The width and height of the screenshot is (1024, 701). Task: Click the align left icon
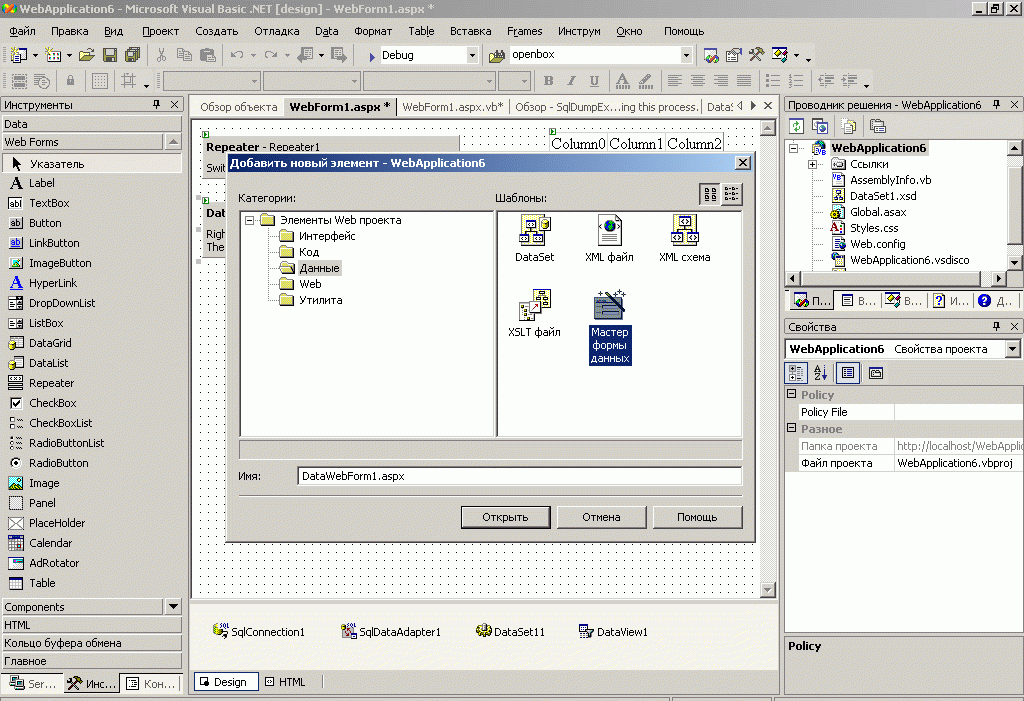click(675, 81)
